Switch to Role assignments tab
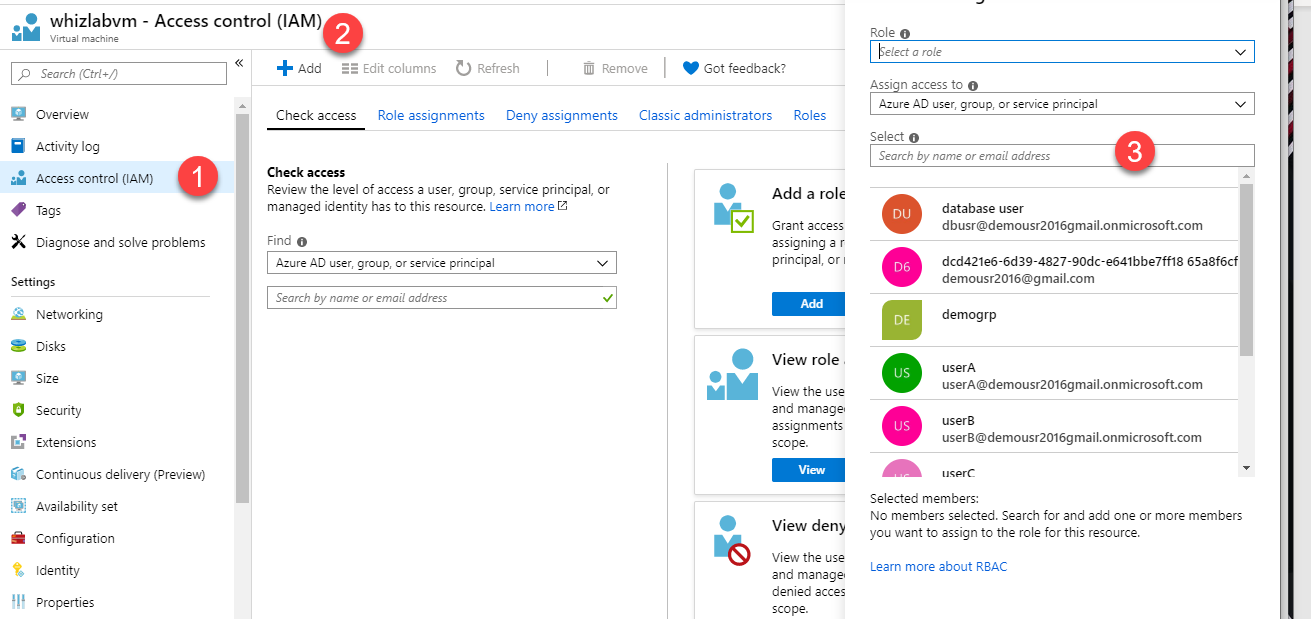This screenshot has height=619, width=1311. [431, 115]
